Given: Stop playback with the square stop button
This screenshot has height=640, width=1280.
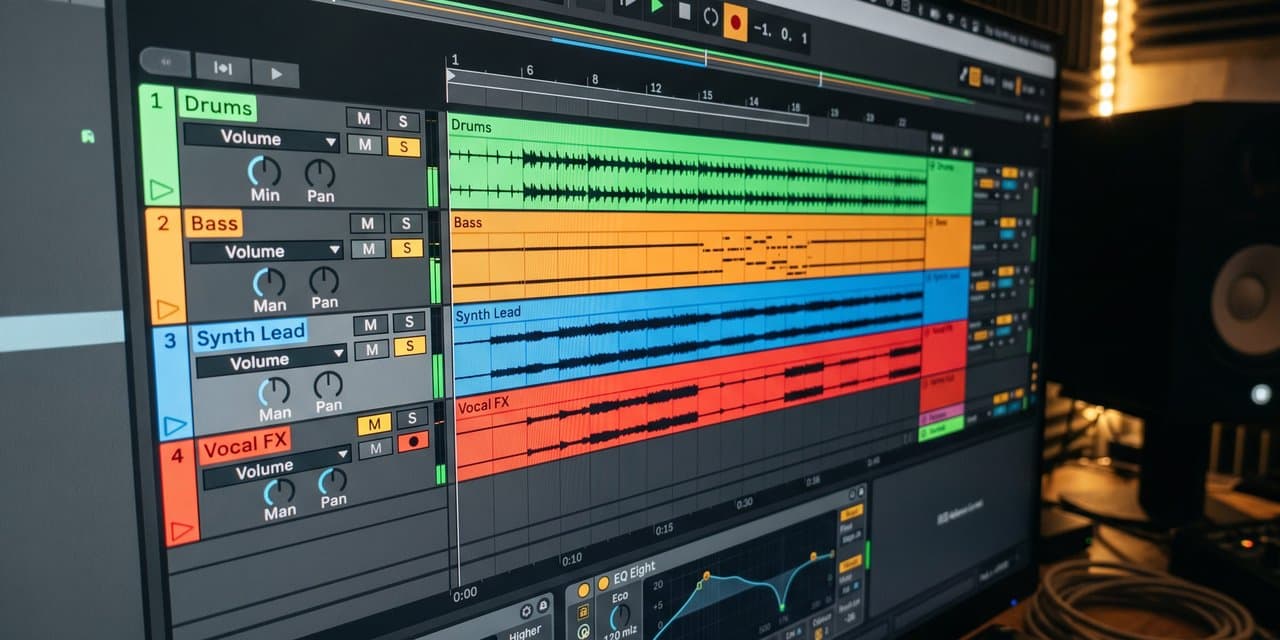Looking at the screenshot, I should [684, 10].
